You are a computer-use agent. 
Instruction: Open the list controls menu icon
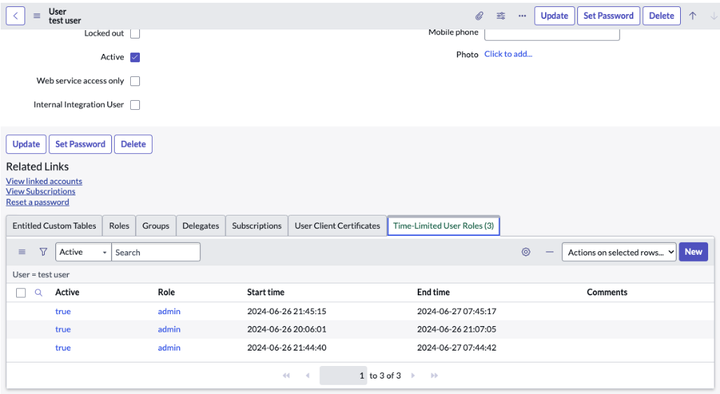[x=22, y=252]
